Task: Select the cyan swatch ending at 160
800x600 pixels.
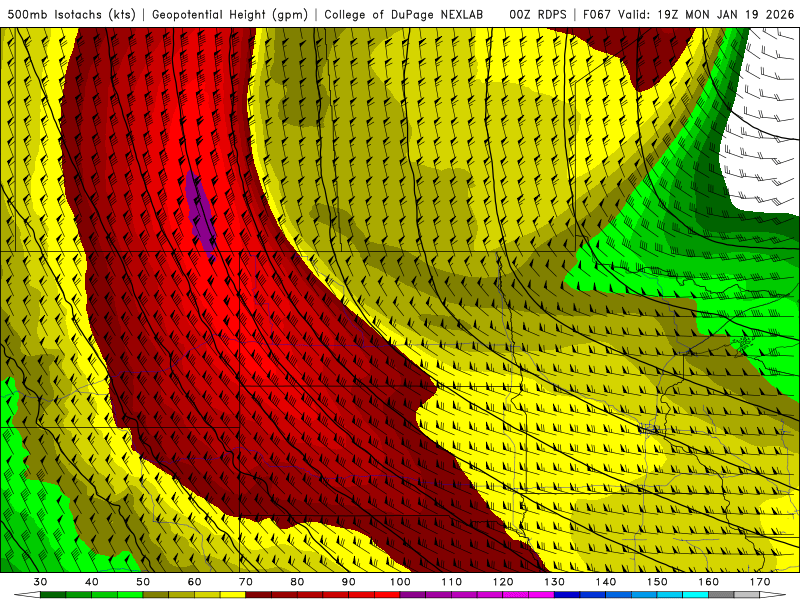Action: [x=695, y=594]
